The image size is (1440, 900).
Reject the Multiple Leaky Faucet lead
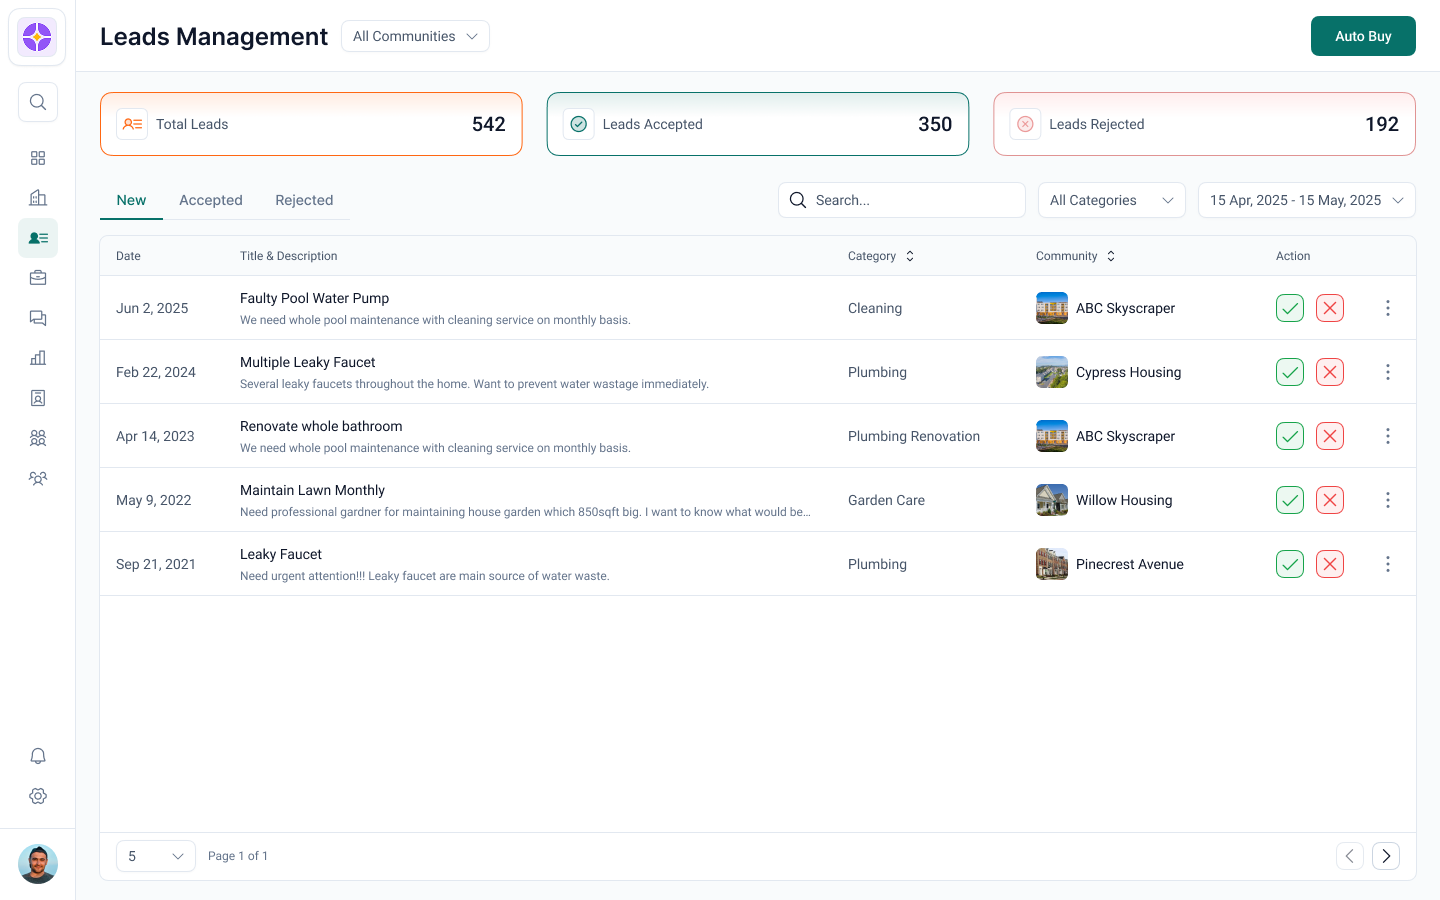click(1330, 372)
